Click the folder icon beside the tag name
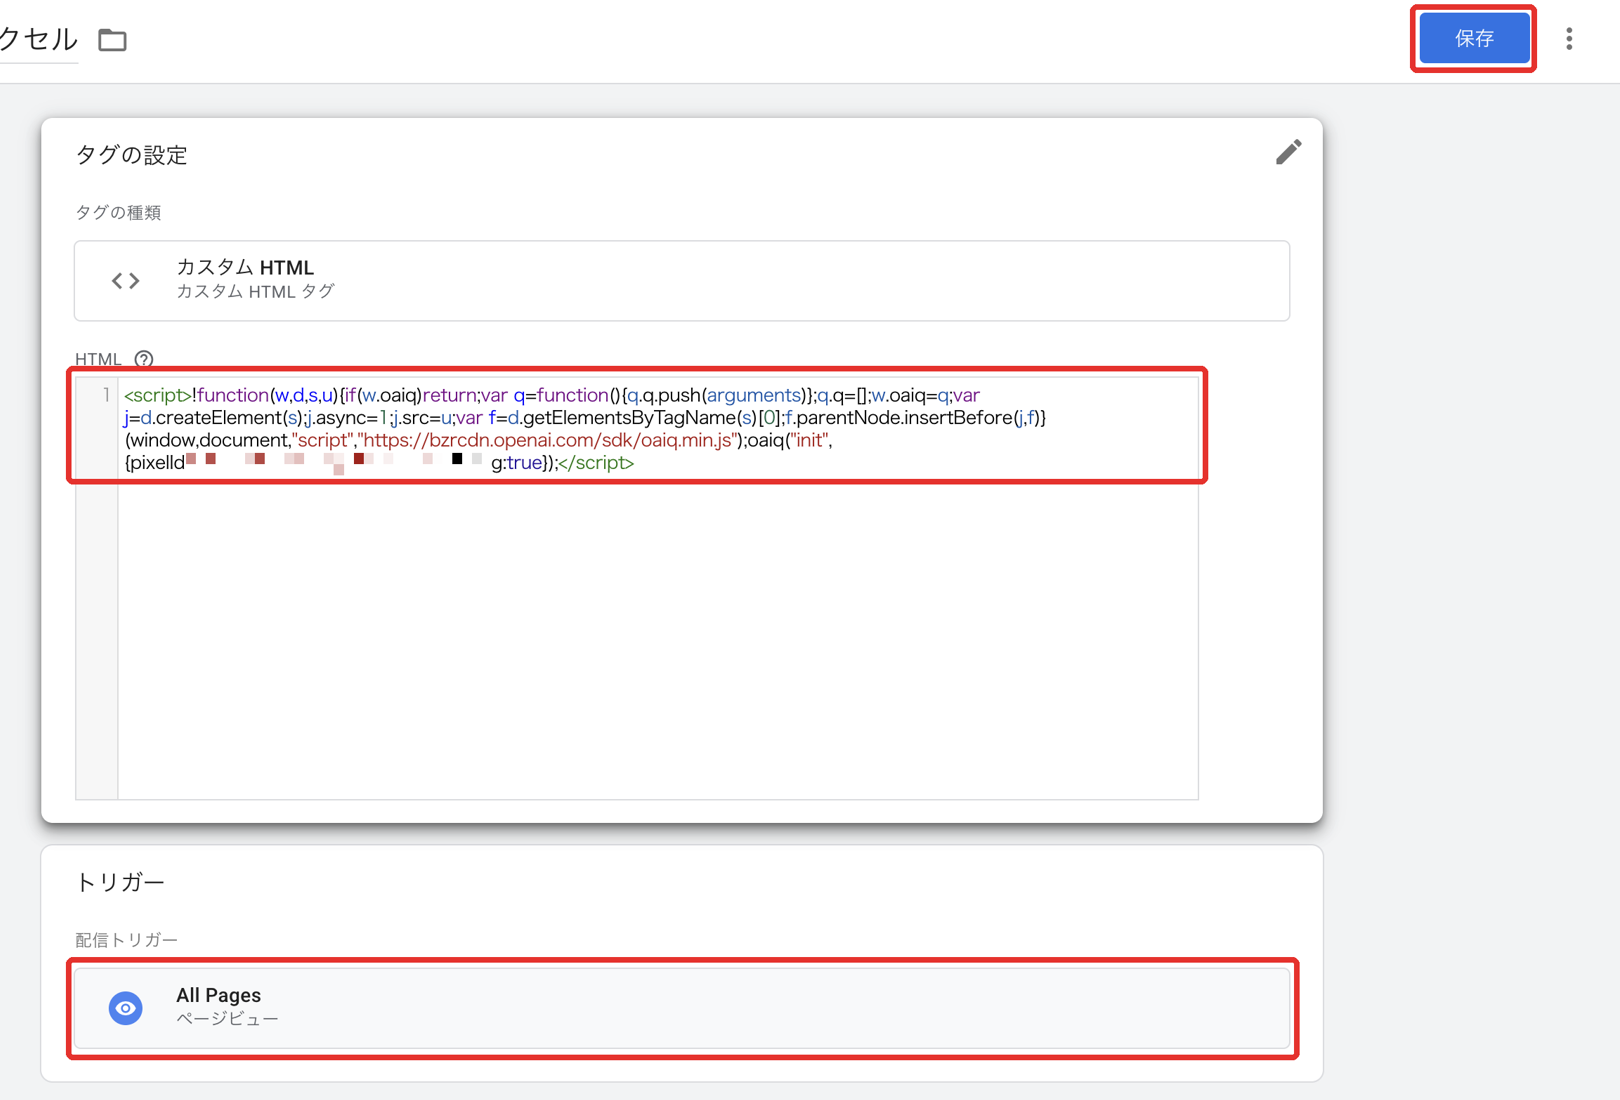The height and width of the screenshot is (1100, 1620). click(x=112, y=40)
